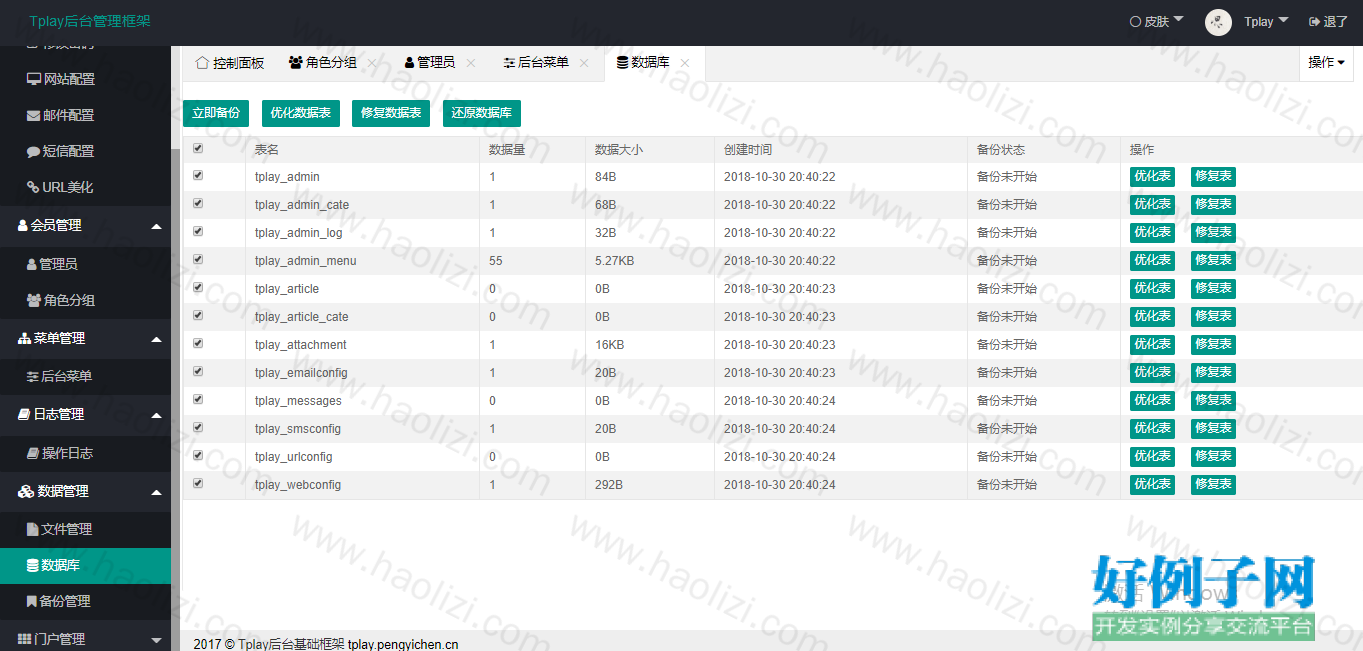Collapse the 日志管理 sidebar section arrow
The image size is (1363, 651).
(x=156, y=416)
